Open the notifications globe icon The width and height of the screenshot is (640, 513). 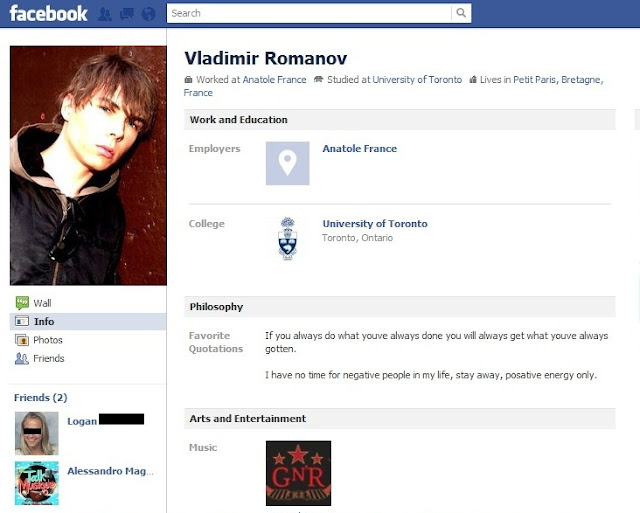149,14
